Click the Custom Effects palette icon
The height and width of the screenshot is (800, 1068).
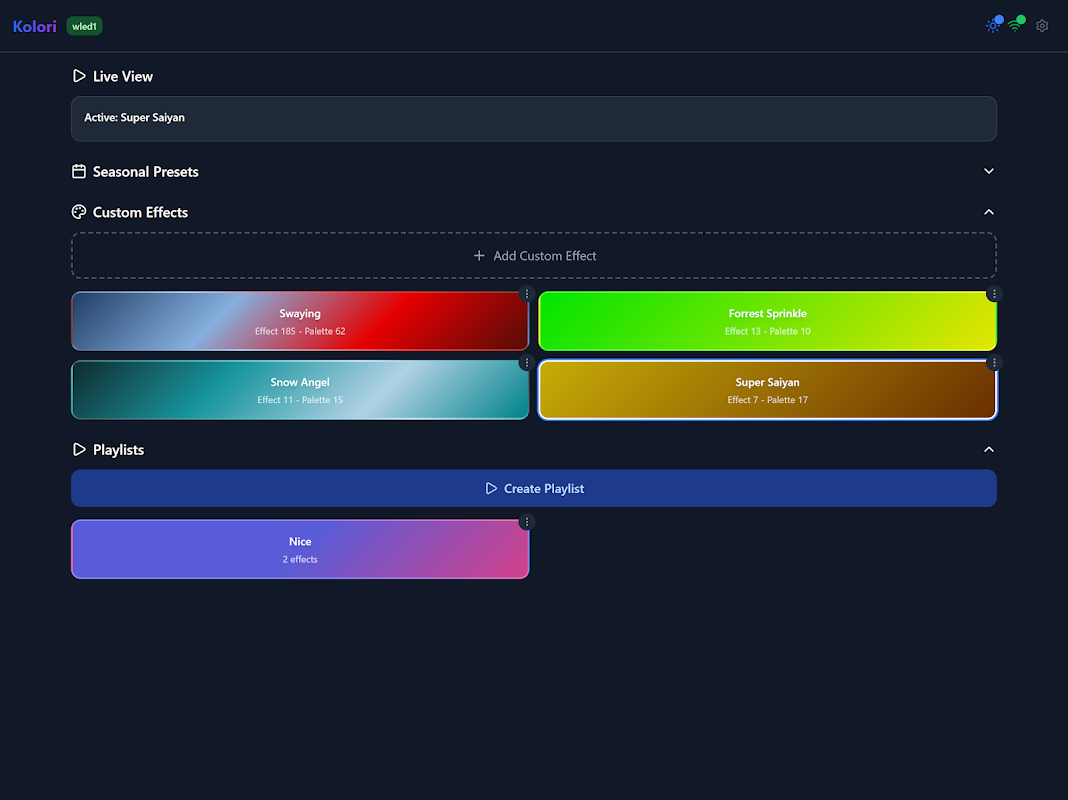click(x=79, y=212)
